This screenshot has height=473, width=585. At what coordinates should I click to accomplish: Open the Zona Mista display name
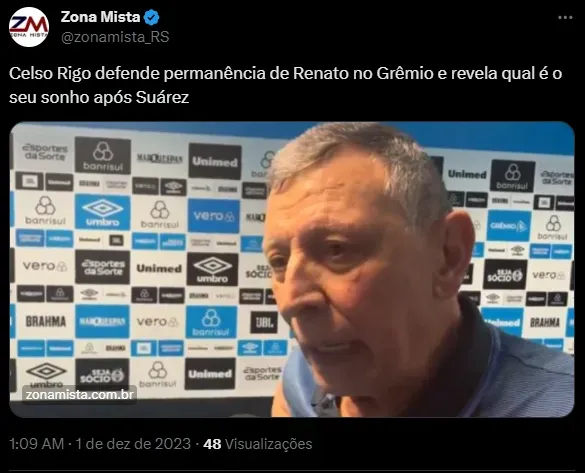tap(100, 17)
